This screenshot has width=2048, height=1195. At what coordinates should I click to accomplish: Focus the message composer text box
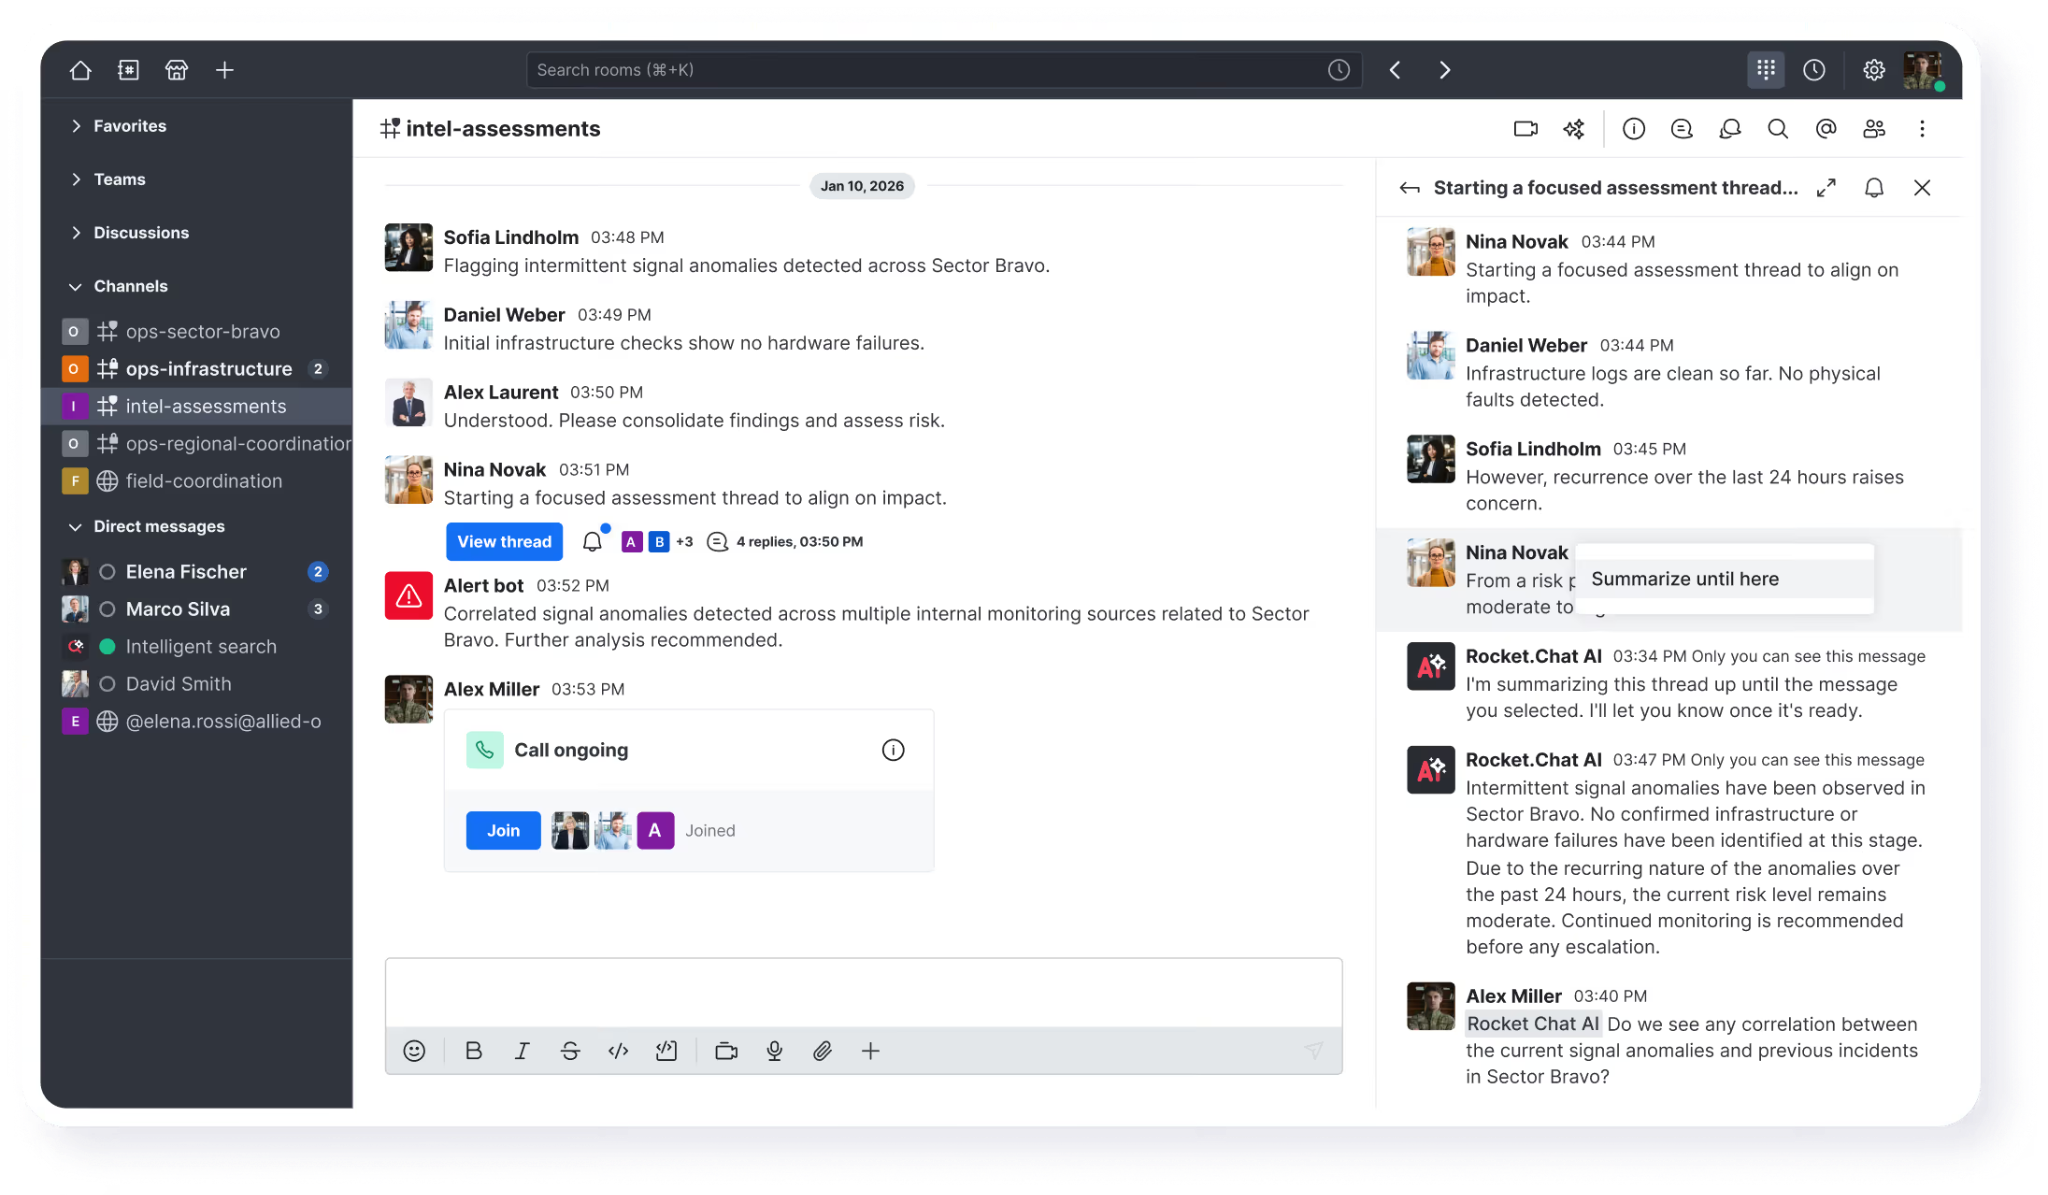click(863, 993)
